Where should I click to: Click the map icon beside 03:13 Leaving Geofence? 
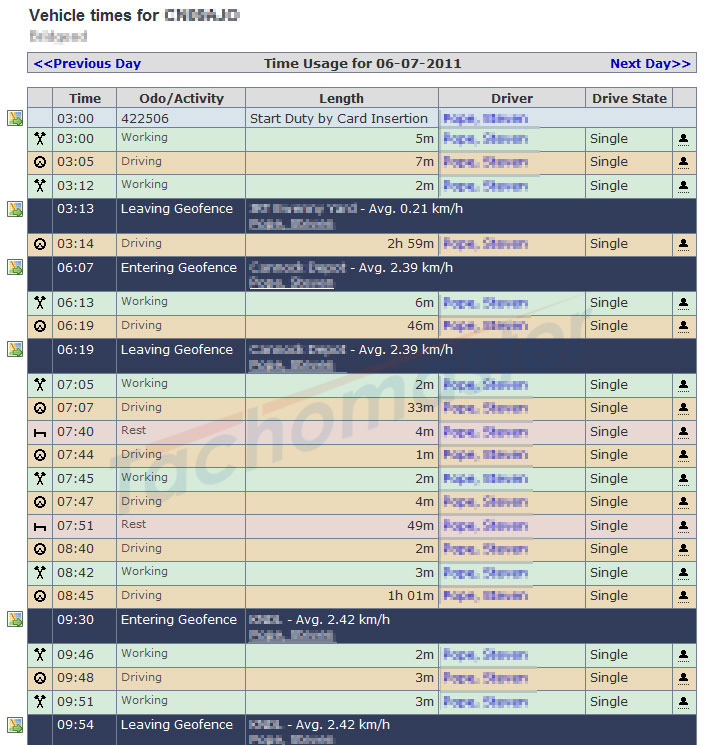pyautogui.click(x=15, y=209)
